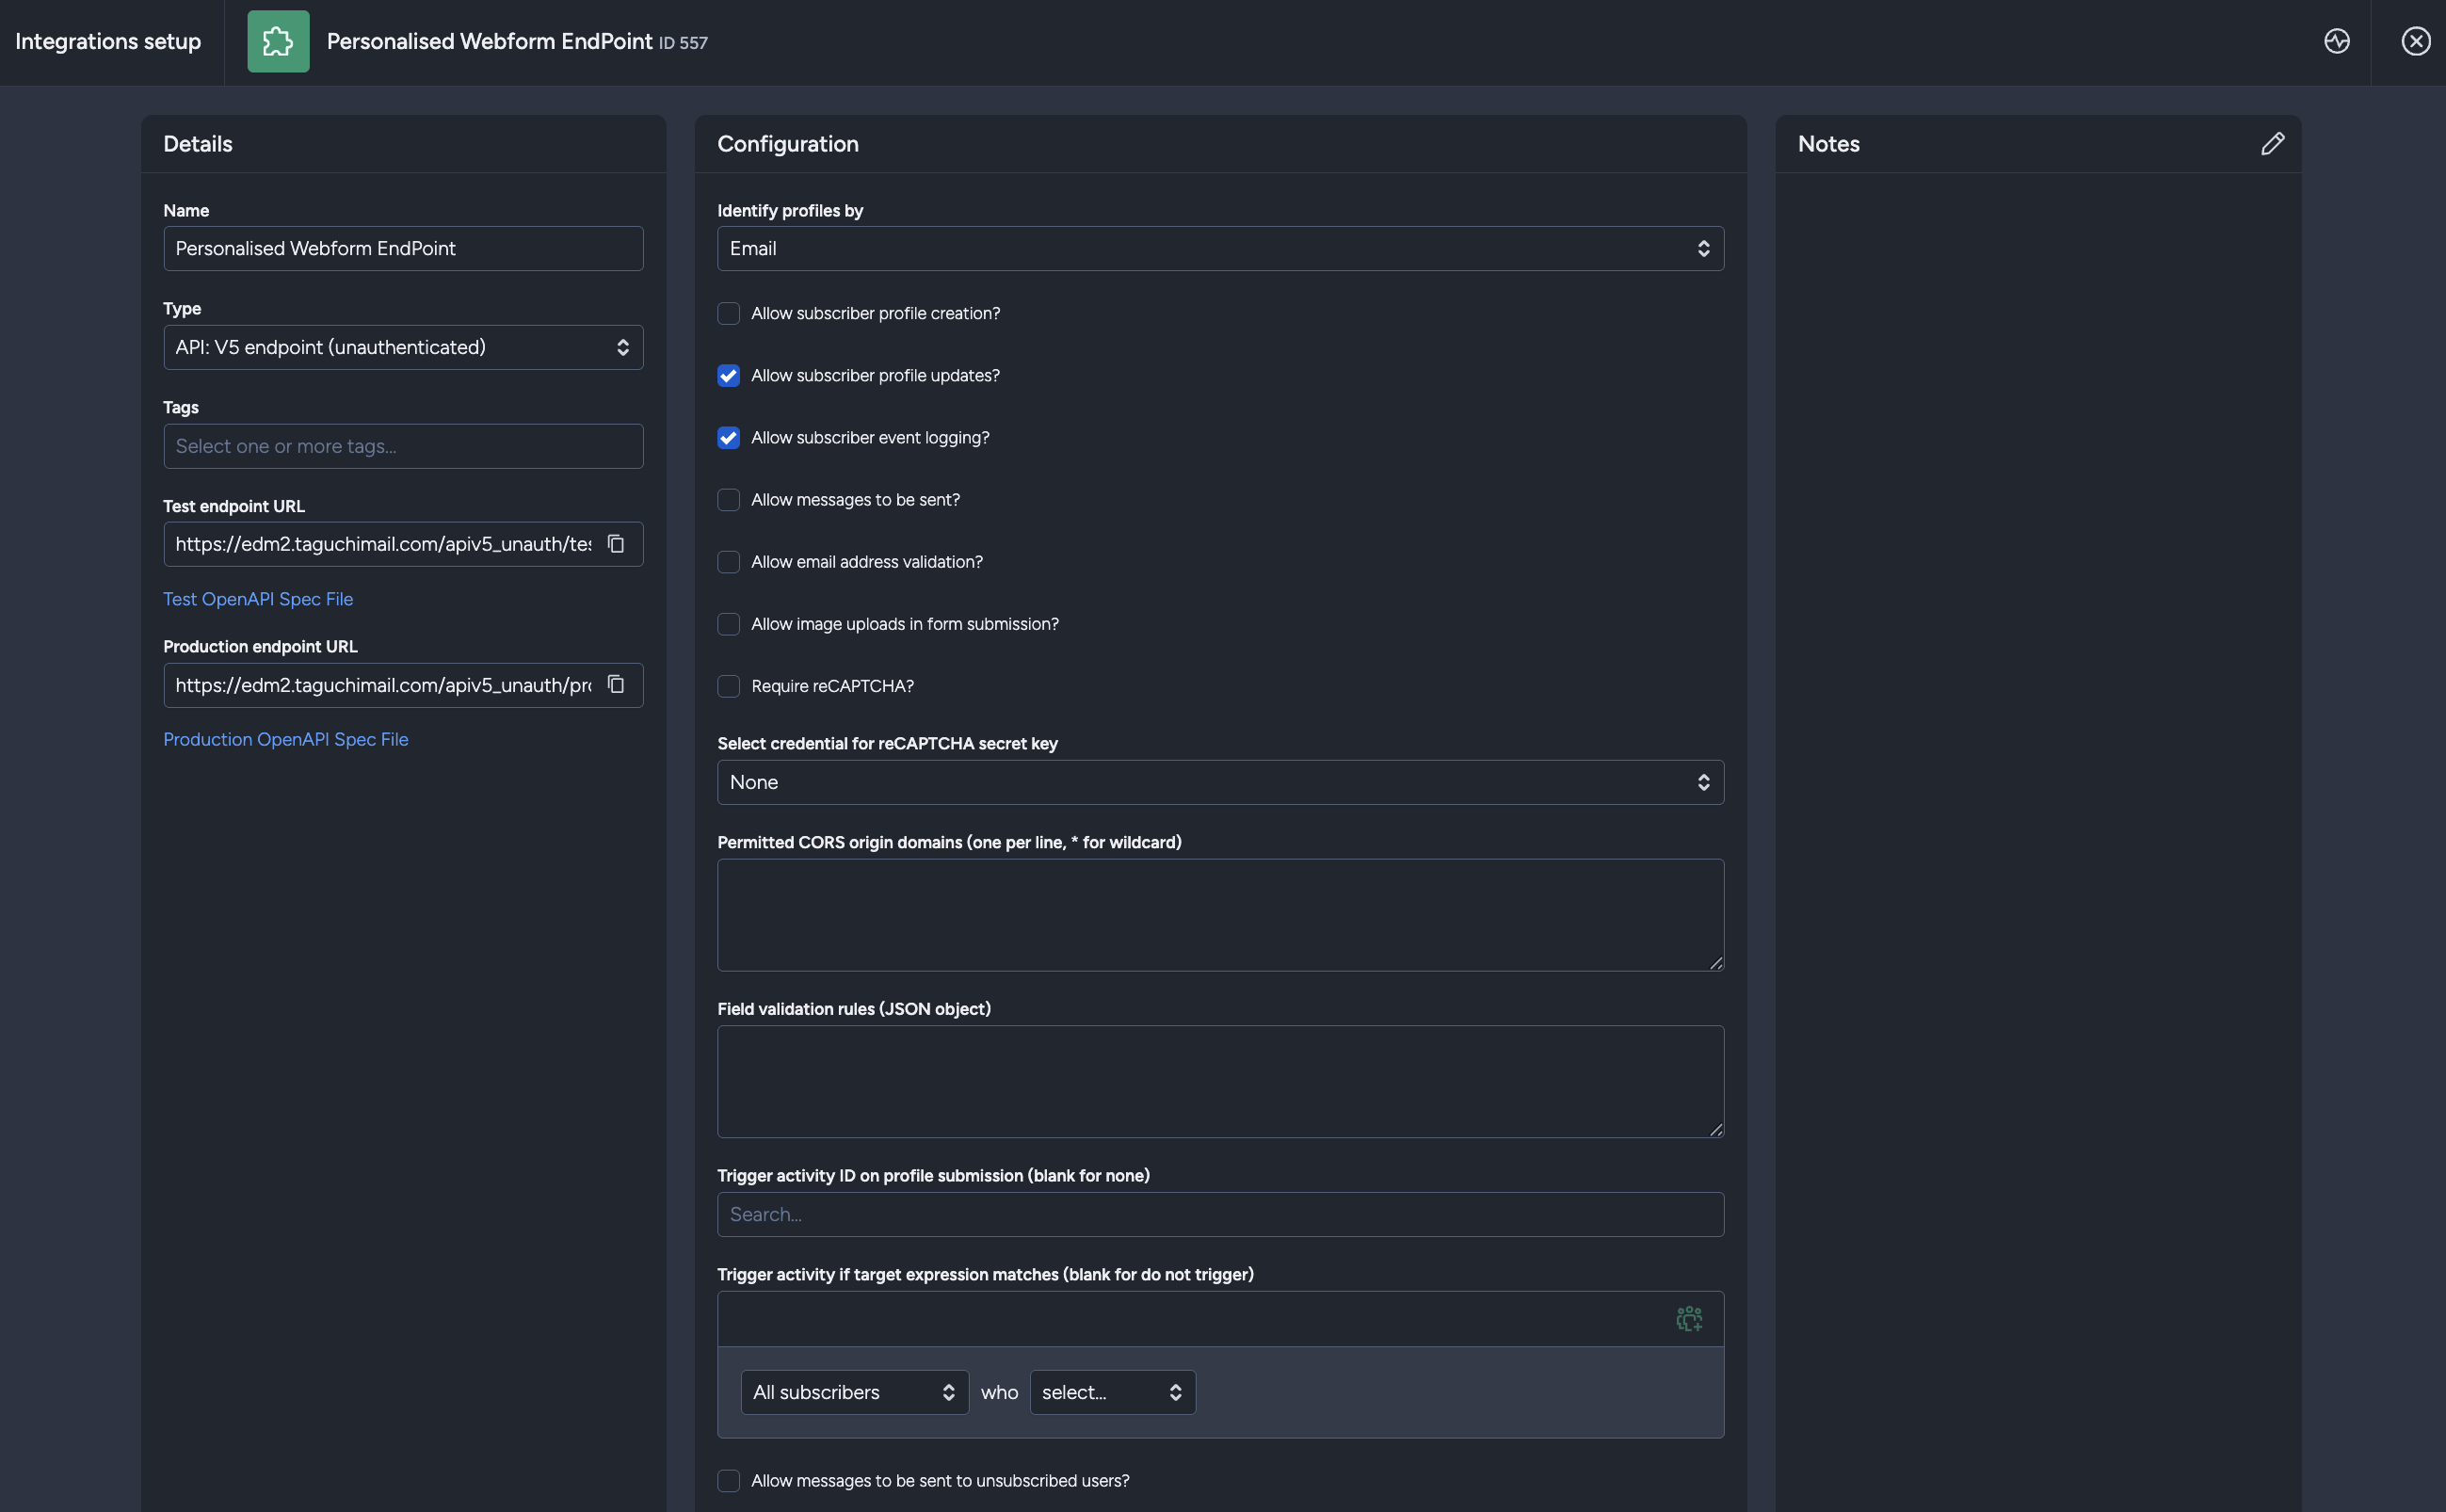
Task: Open the activity pulse icon in header
Action: 2336,41
